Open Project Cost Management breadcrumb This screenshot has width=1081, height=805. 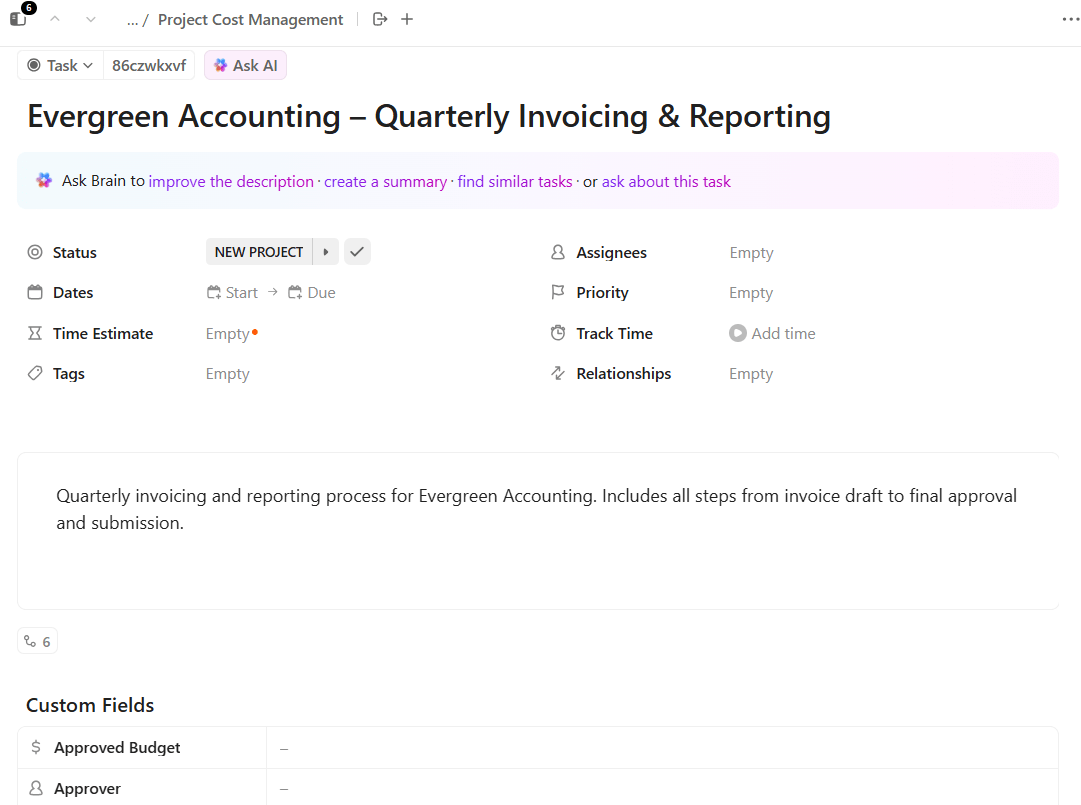tap(249, 19)
